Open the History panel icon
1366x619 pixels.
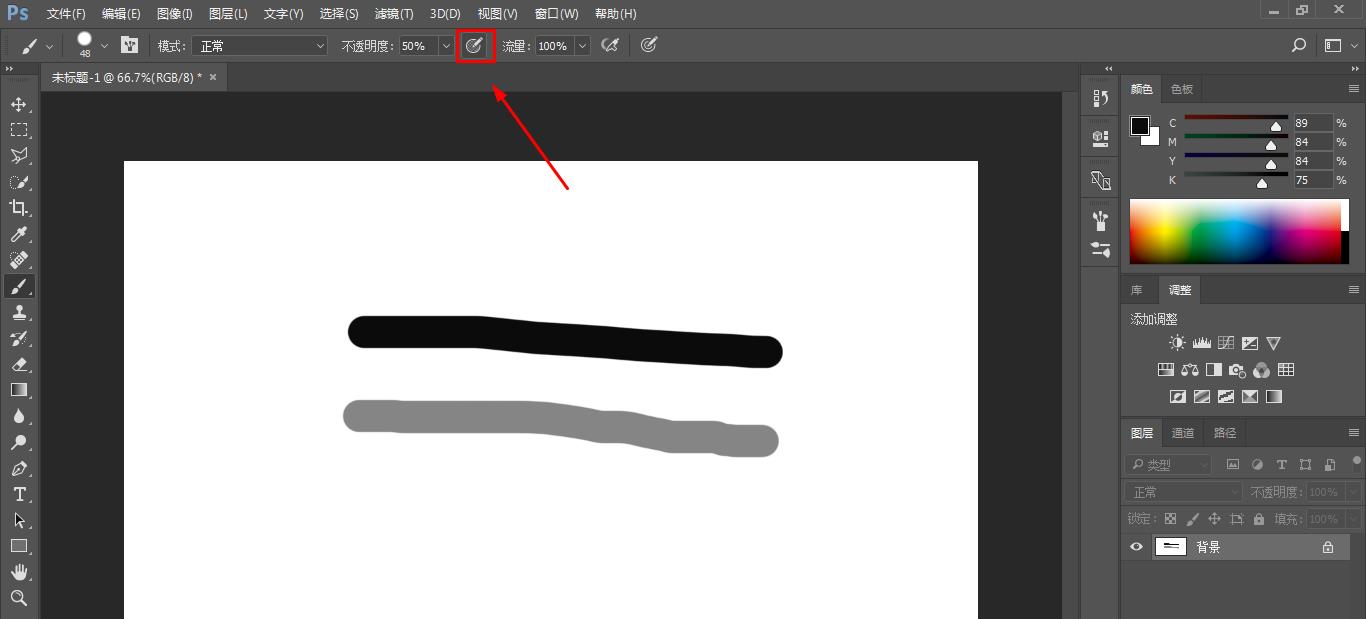1101,98
